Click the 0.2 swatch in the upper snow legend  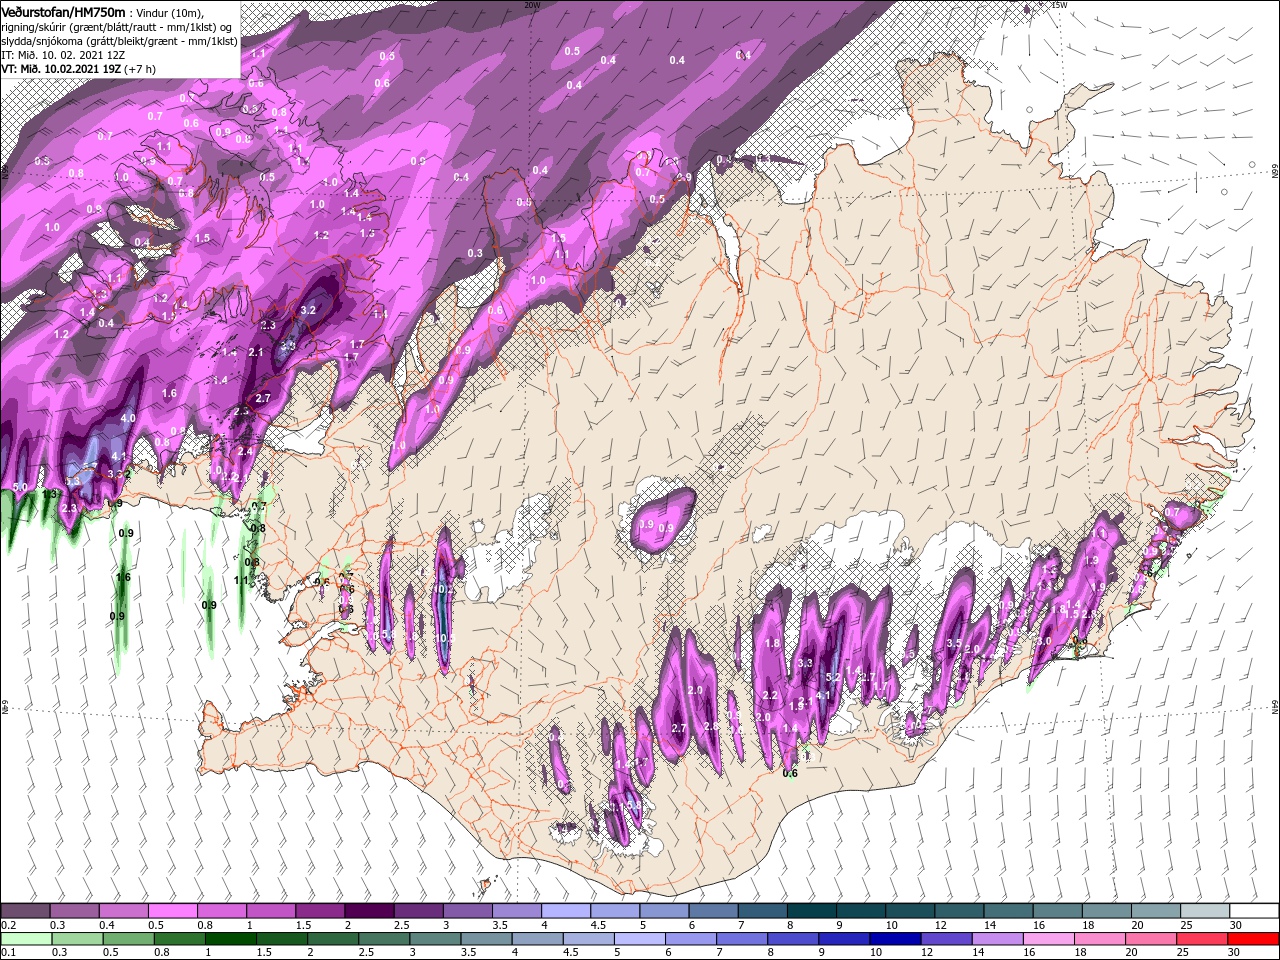pyautogui.click(x=26, y=911)
